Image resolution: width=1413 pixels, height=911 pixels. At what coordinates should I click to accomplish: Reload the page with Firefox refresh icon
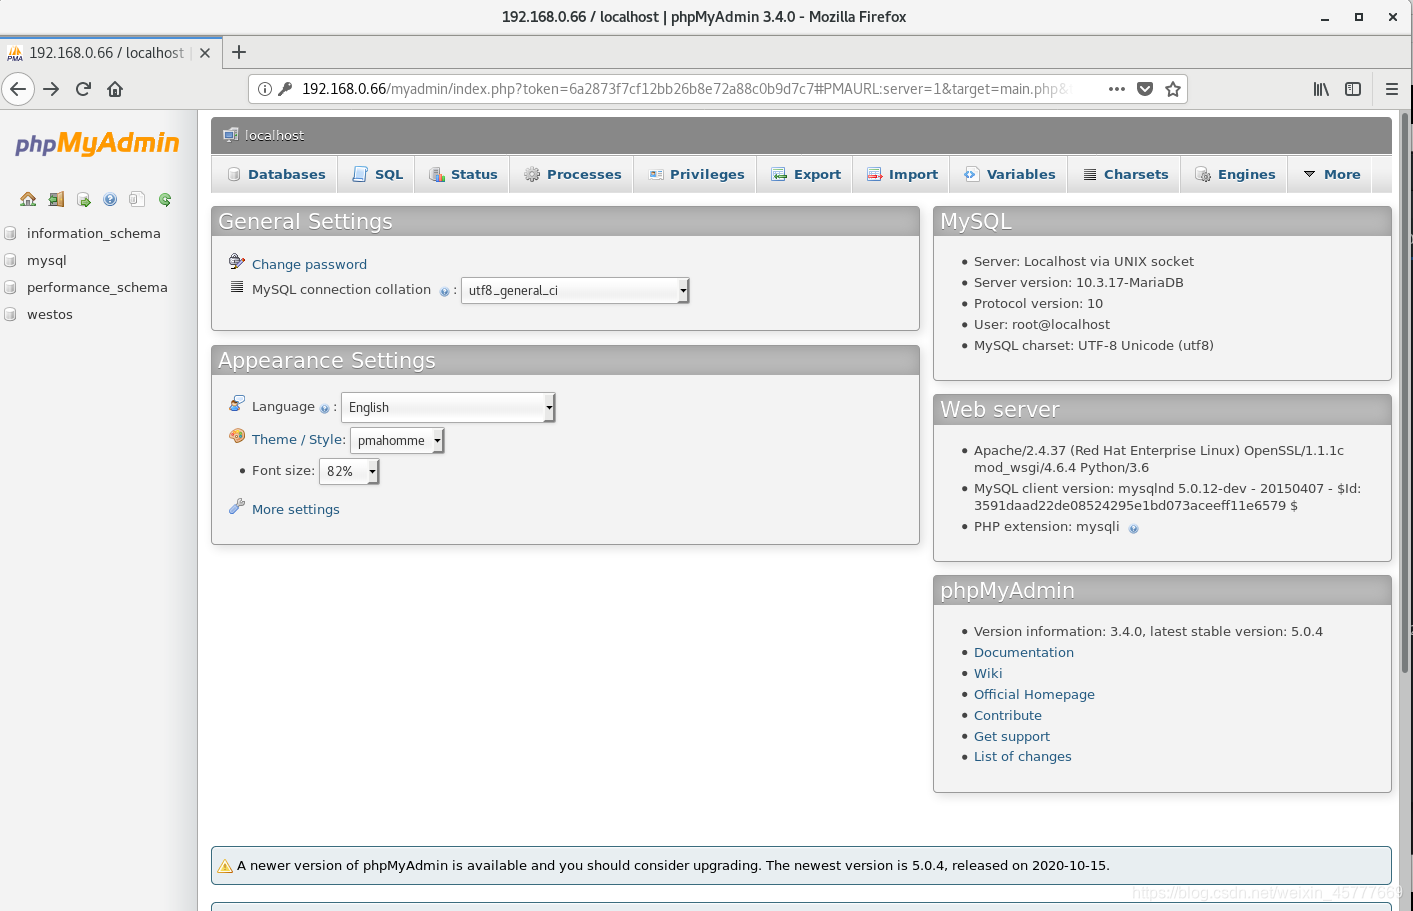[x=83, y=89]
